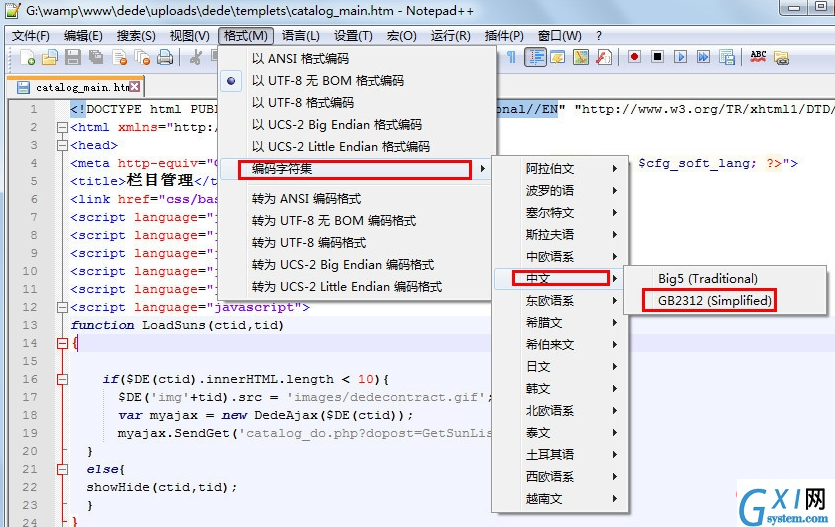The width and height of the screenshot is (835, 527).
Task: Expand the 阿拉伯文 submenu
Action: point(560,169)
